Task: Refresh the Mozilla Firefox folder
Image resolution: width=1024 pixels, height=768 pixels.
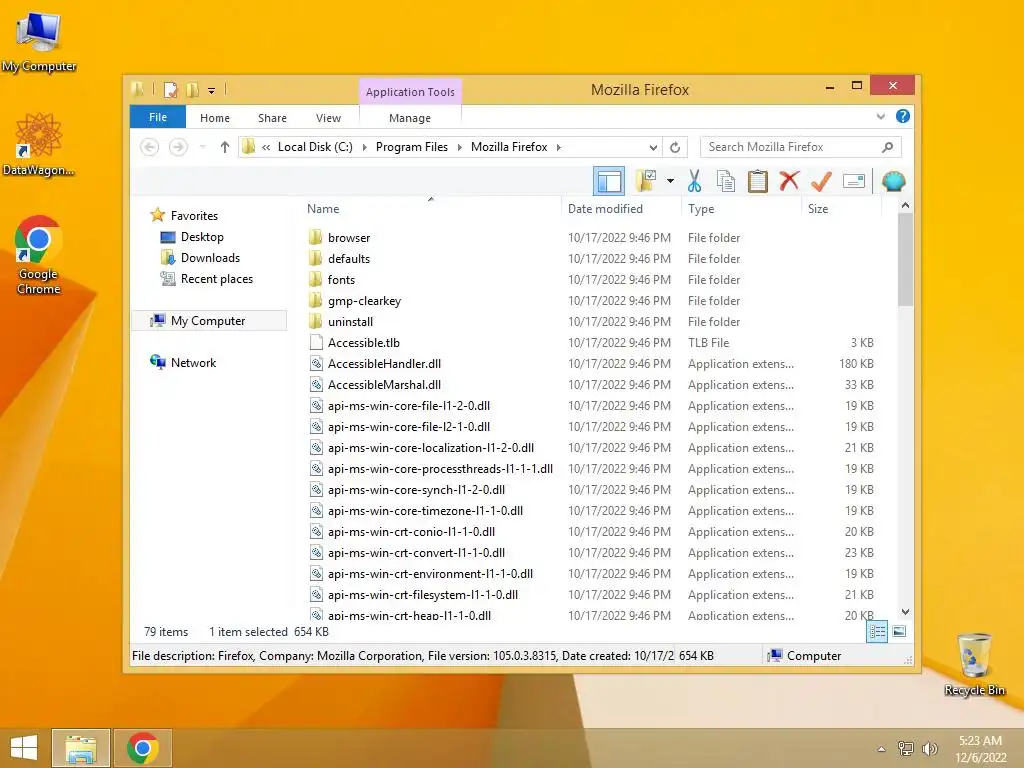Action: click(675, 148)
